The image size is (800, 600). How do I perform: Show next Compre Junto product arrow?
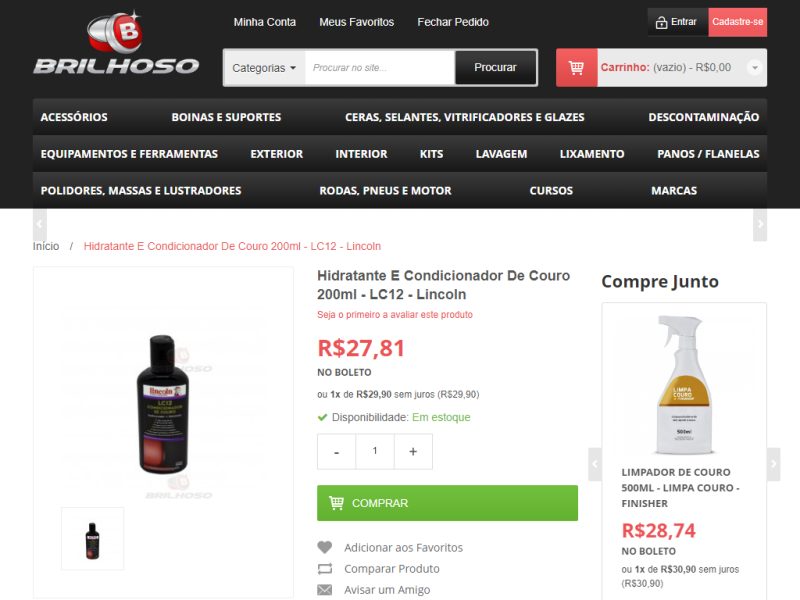[x=773, y=464]
